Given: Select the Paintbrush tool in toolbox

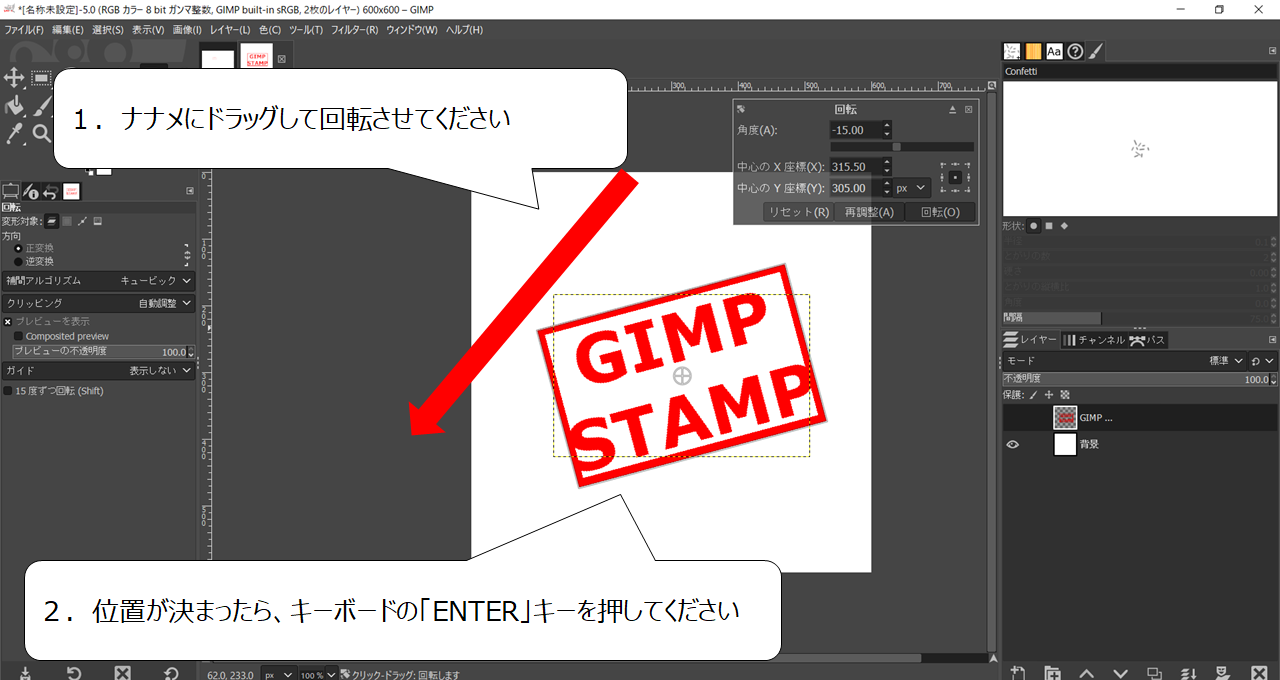Looking at the screenshot, I should 42,105.
